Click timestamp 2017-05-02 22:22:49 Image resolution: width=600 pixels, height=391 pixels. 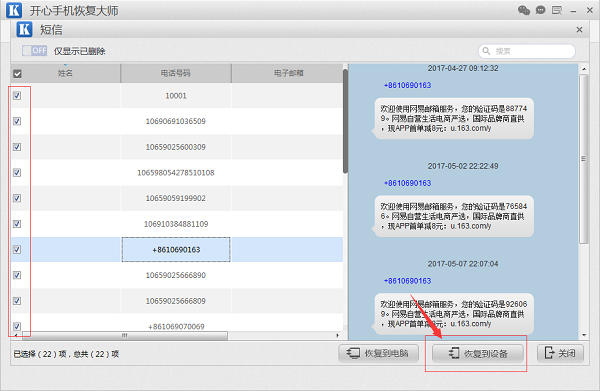463,166
